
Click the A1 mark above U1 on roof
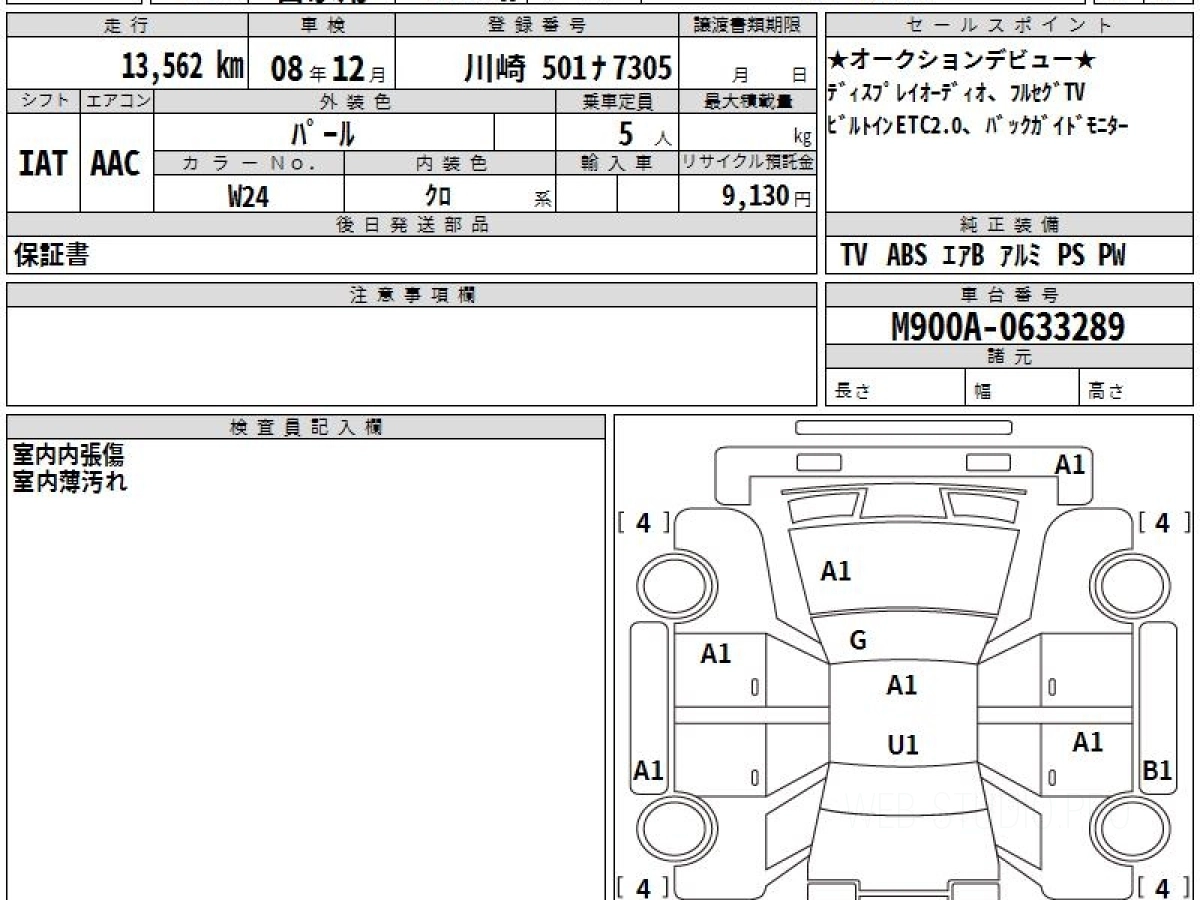click(x=902, y=686)
